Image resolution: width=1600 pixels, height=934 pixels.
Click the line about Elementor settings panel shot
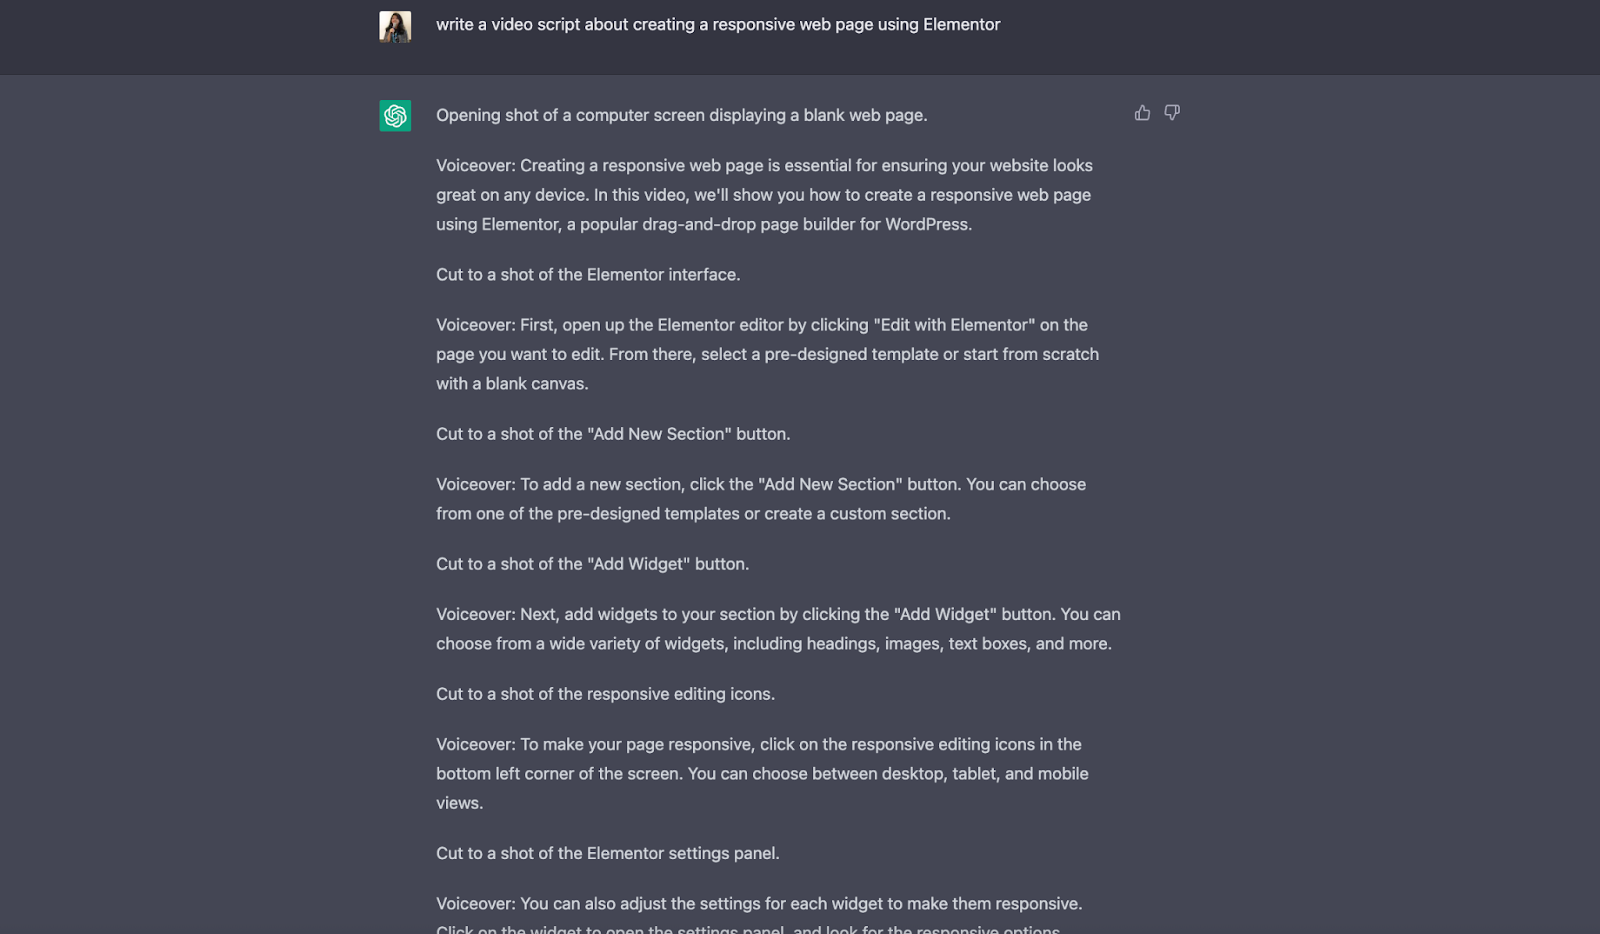(607, 853)
